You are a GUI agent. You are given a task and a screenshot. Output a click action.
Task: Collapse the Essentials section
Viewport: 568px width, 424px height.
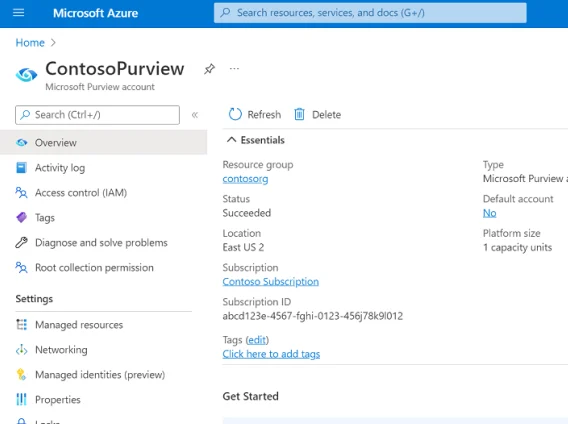pos(231,140)
